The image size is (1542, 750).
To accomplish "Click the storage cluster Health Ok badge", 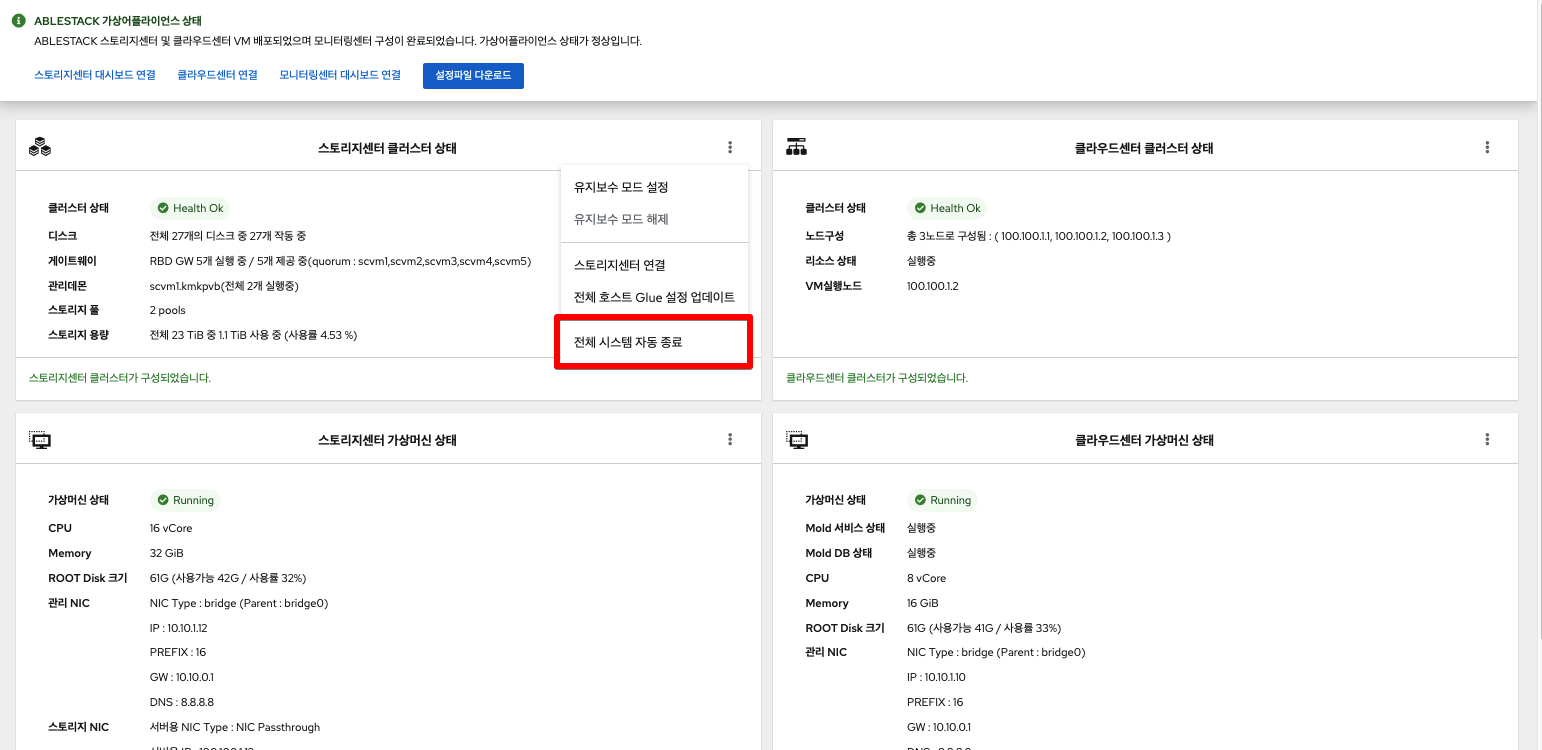I will click(x=190, y=208).
